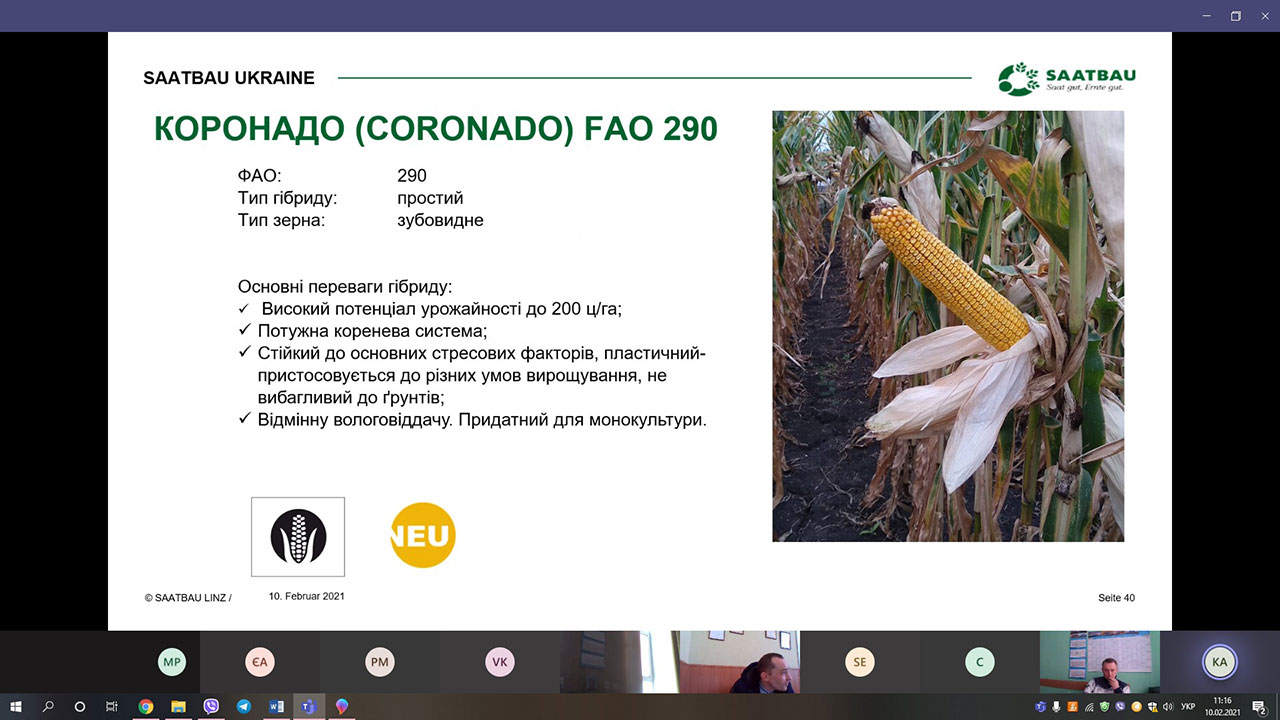Click value 'зубовидне'
Viewport: 1280px width, 720px height.
click(x=440, y=220)
